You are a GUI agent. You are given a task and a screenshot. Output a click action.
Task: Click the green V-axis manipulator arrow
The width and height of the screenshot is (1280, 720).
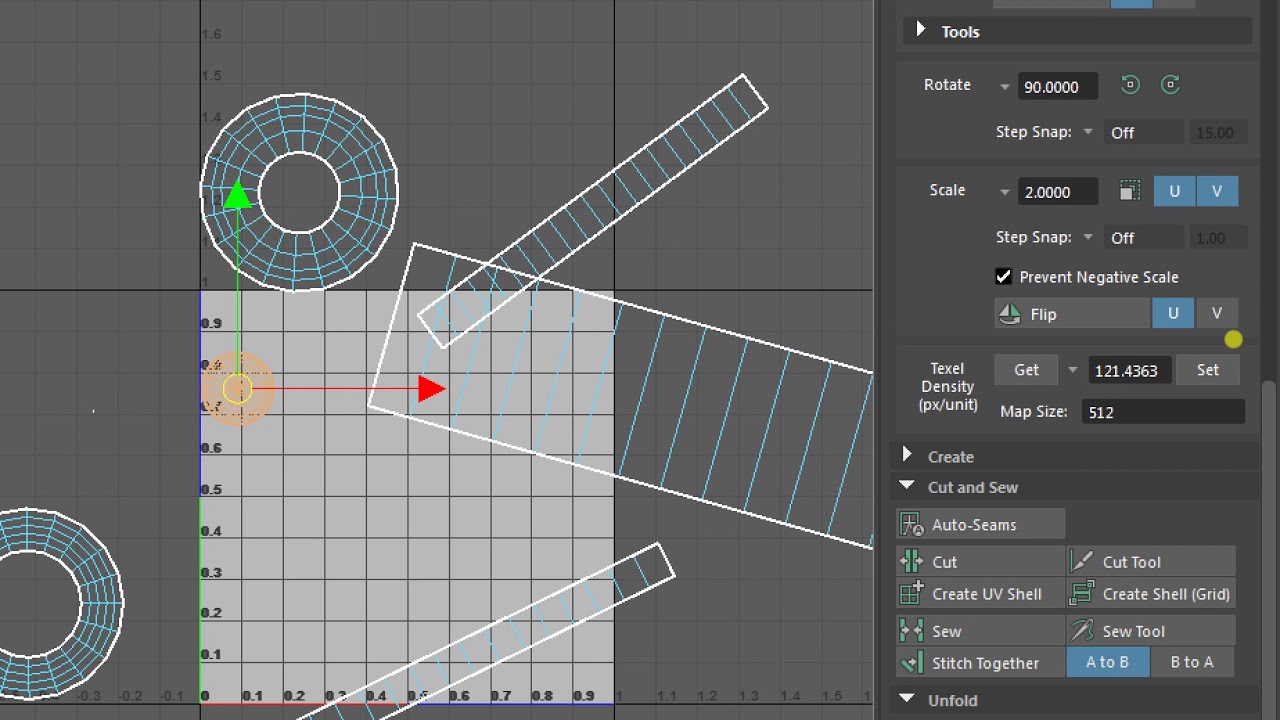point(237,194)
